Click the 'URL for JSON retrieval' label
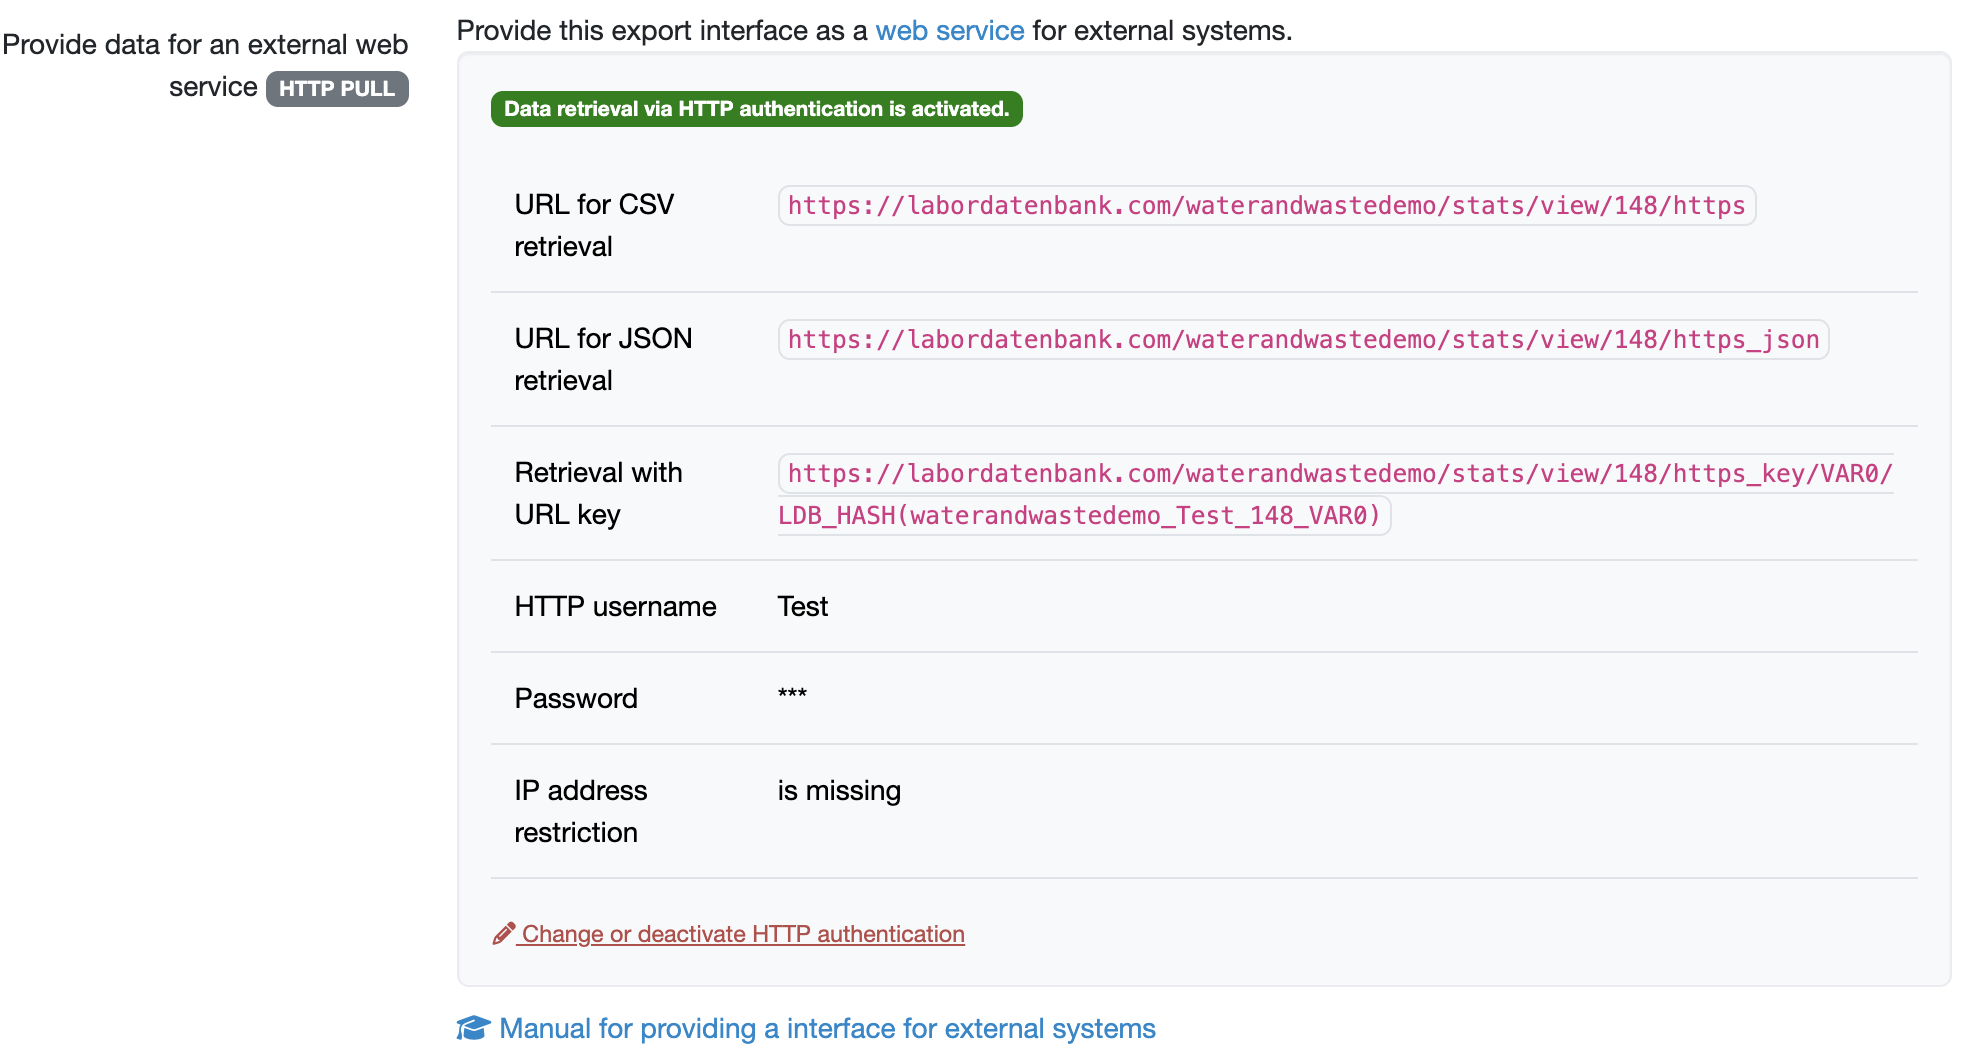This screenshot has width=1962, height=1054. [x=603, y=359]
